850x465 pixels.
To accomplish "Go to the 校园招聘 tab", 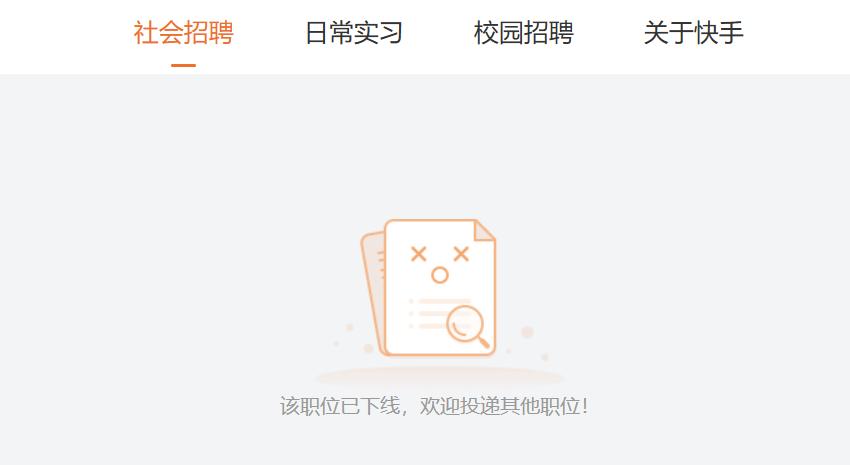I will tap(524, 33).
